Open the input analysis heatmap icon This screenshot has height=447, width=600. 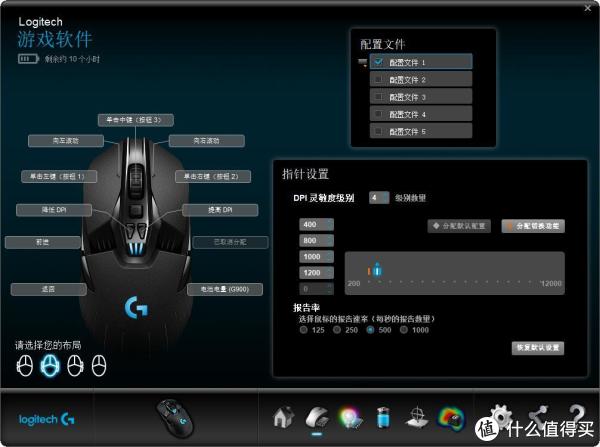(x=451, y=418)
